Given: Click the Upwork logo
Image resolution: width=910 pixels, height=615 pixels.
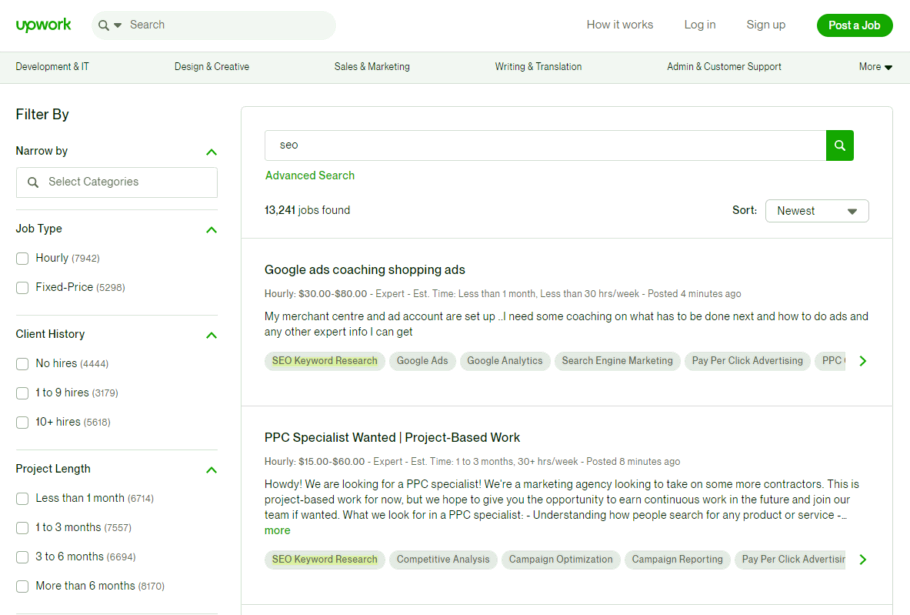Looking at the screenshot, I should point(44,25).
